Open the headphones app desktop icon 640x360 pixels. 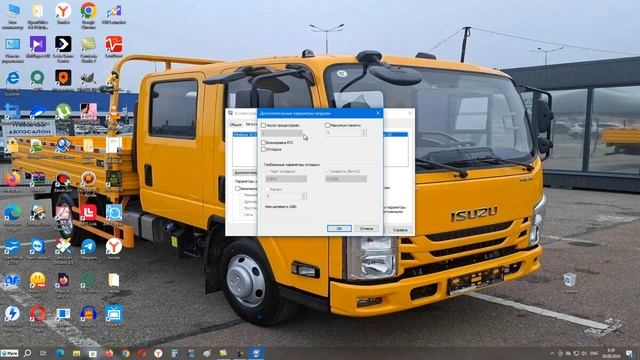click(88, 314)
